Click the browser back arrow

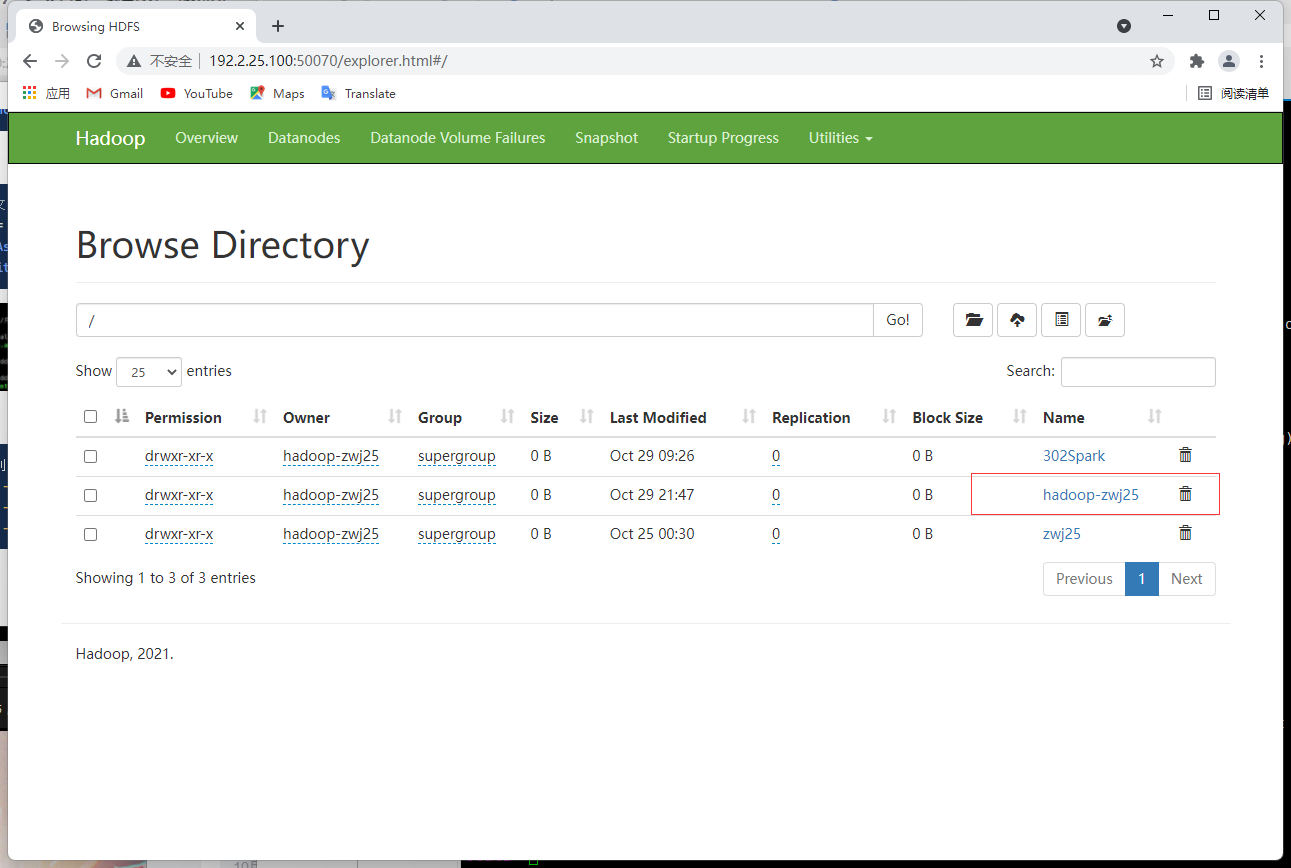[x=30, y=61]
